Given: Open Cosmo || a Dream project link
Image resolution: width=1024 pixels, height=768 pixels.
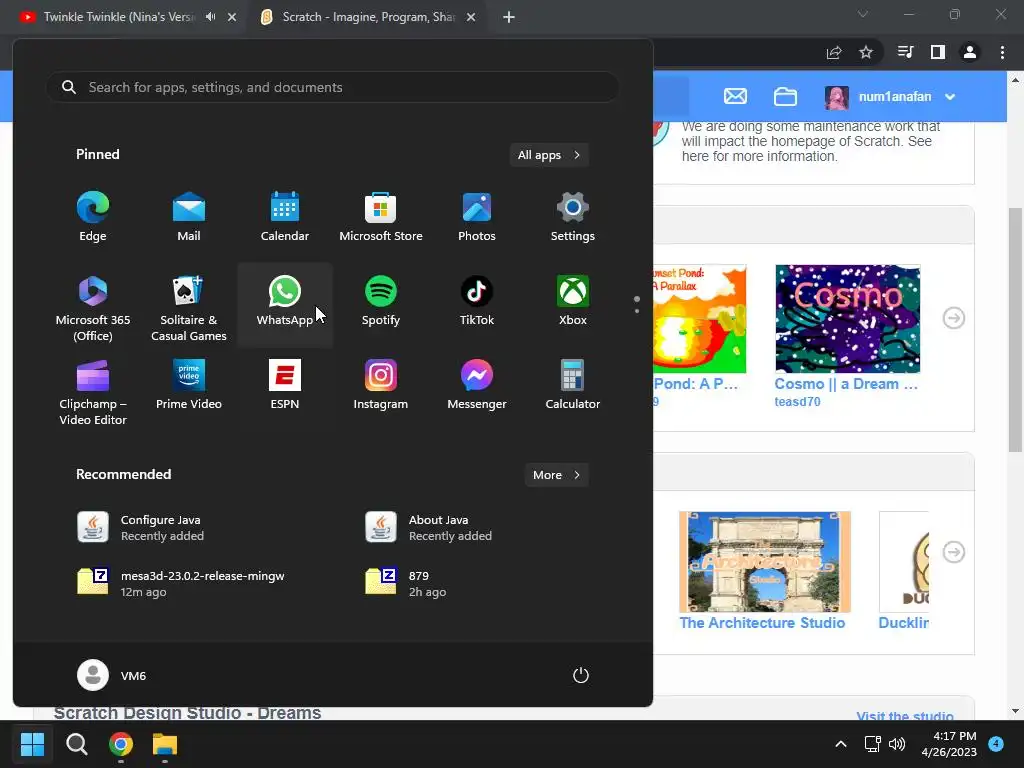Looking at the screenshot, I should click(846, 384).
